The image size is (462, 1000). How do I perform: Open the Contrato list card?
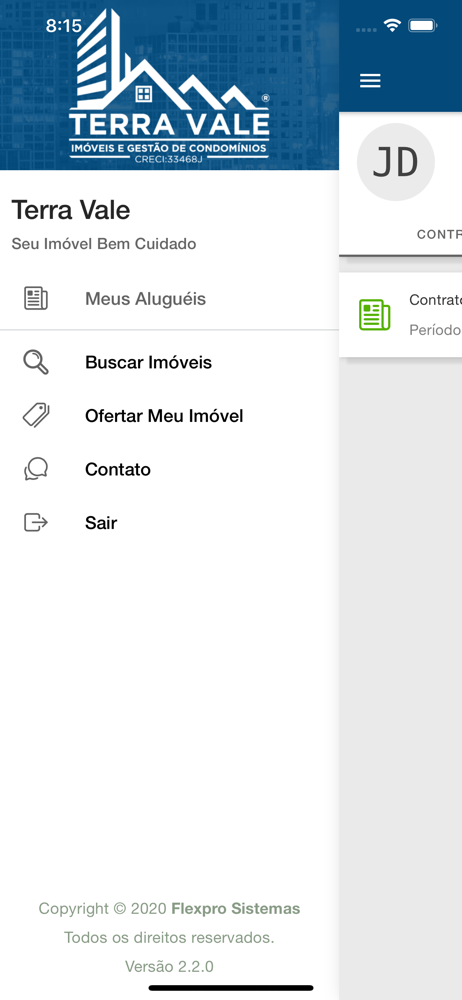click(401, 314)
